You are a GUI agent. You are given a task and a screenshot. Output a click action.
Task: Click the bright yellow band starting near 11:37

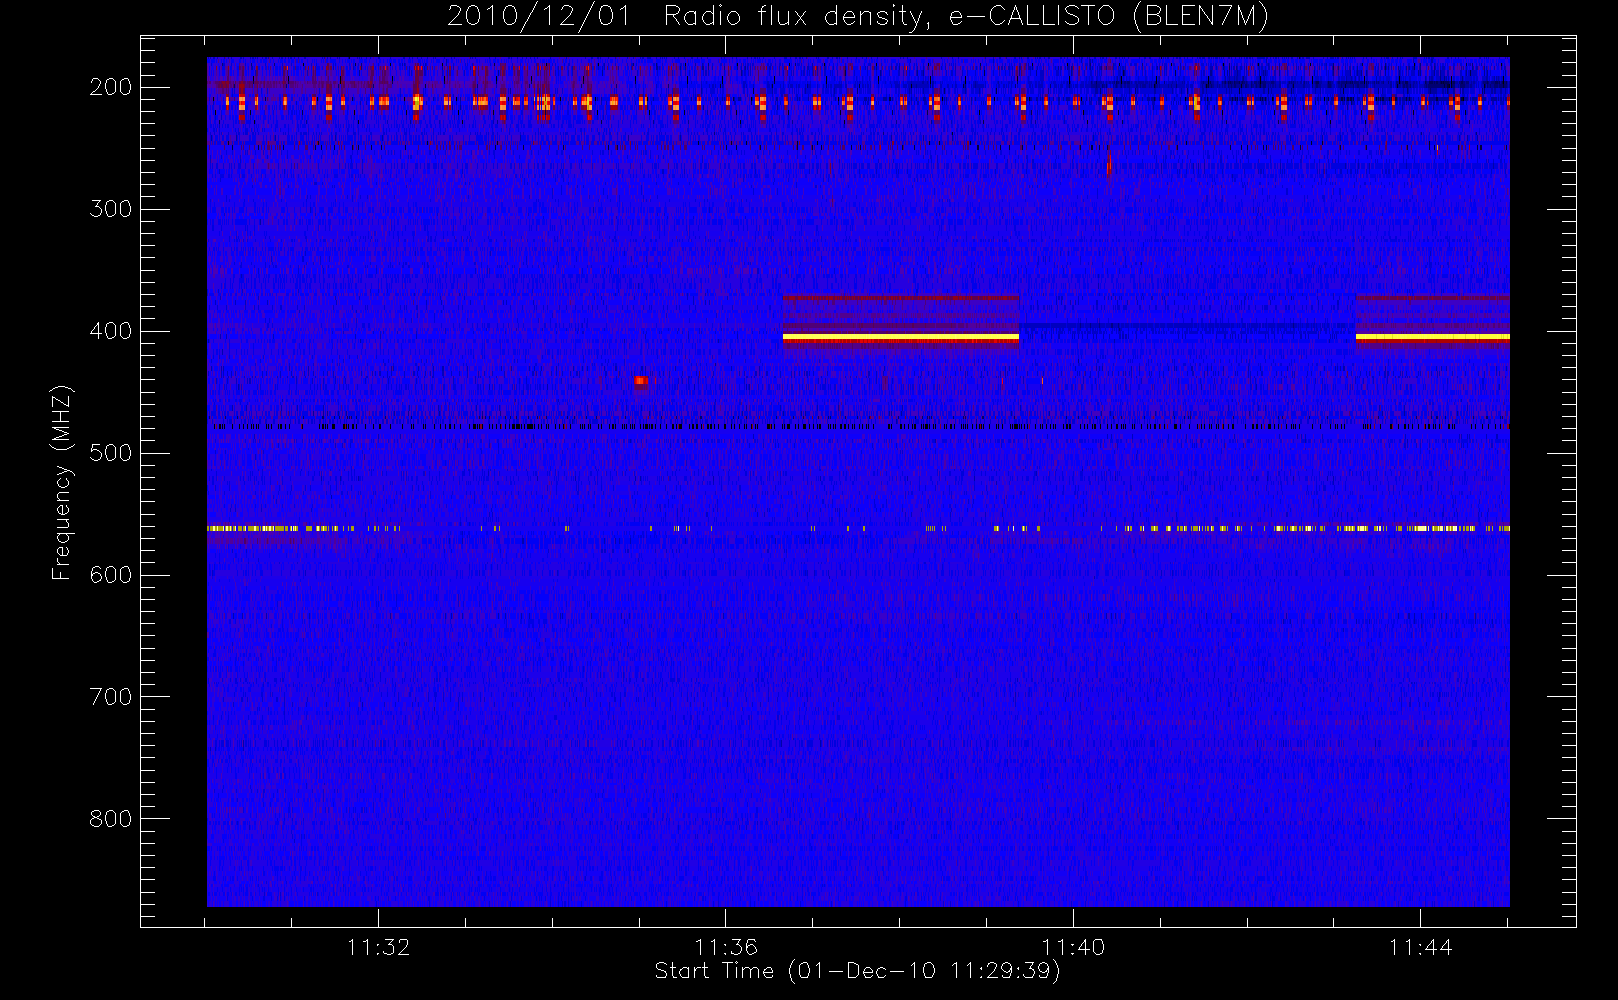tap(901, 338)
